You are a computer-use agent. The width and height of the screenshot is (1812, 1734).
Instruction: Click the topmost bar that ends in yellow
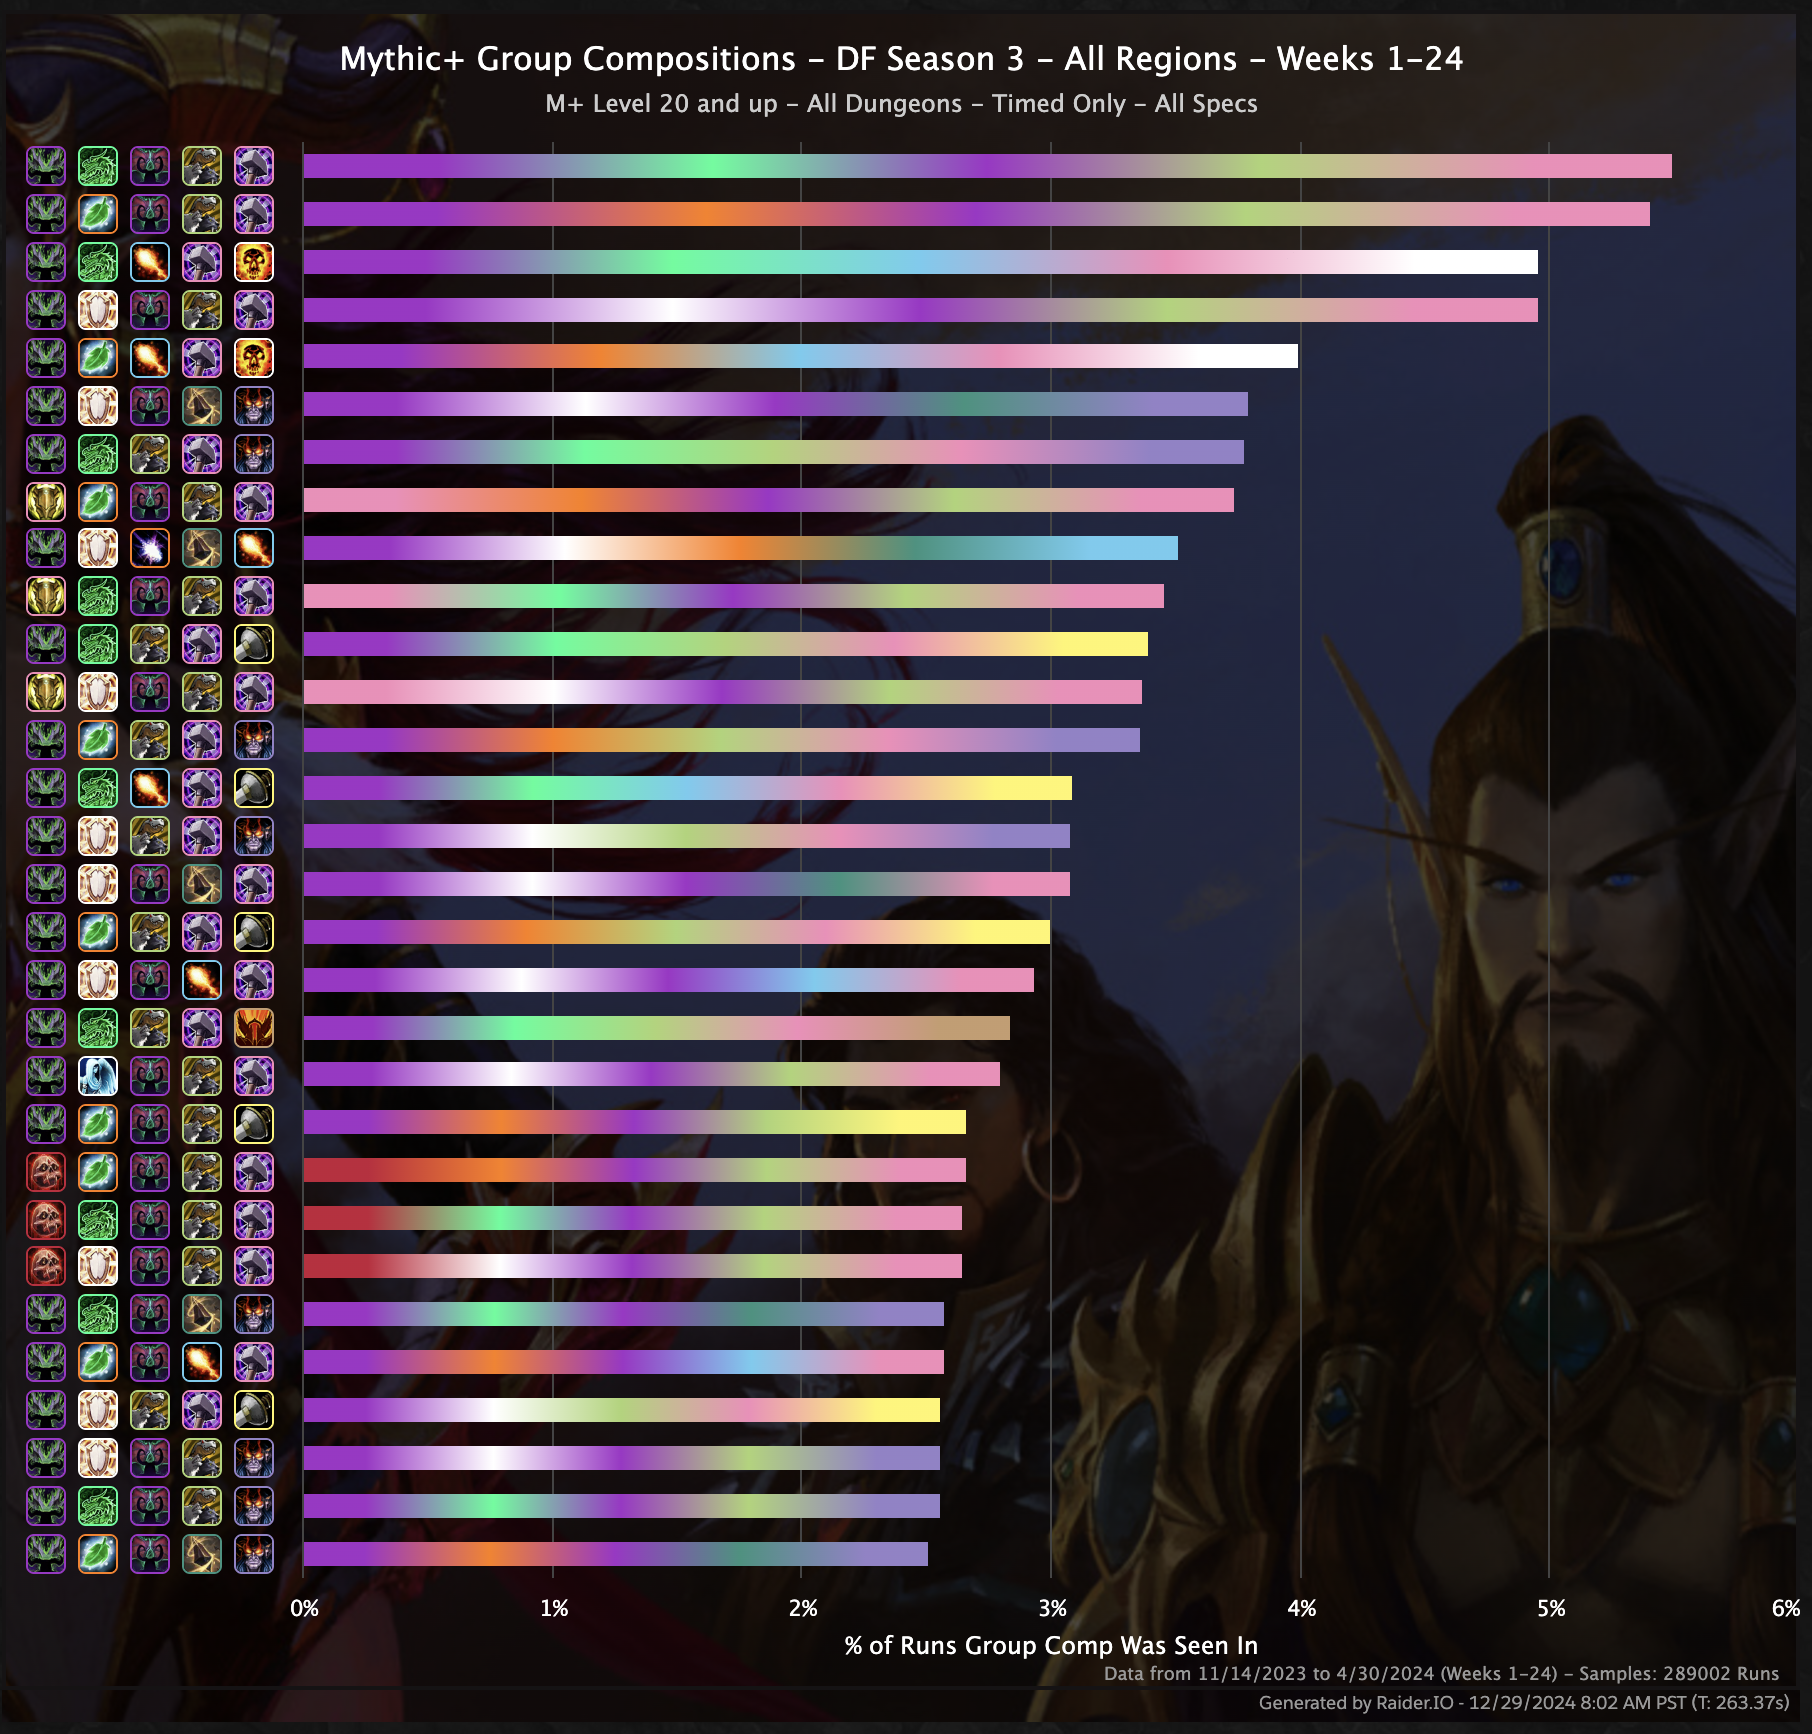click(x=726, y=644)
